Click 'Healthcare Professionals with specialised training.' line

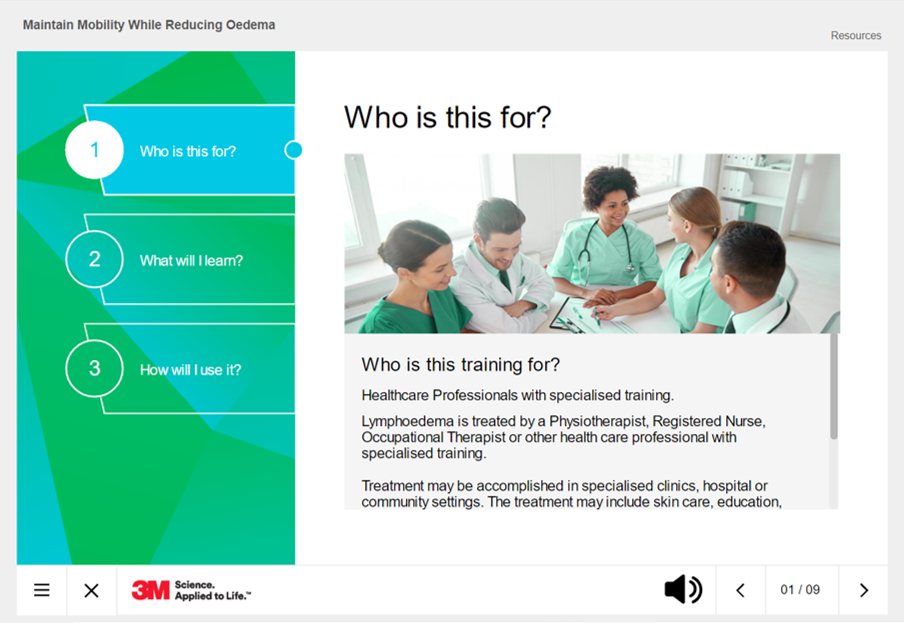[x=518, y=395]
